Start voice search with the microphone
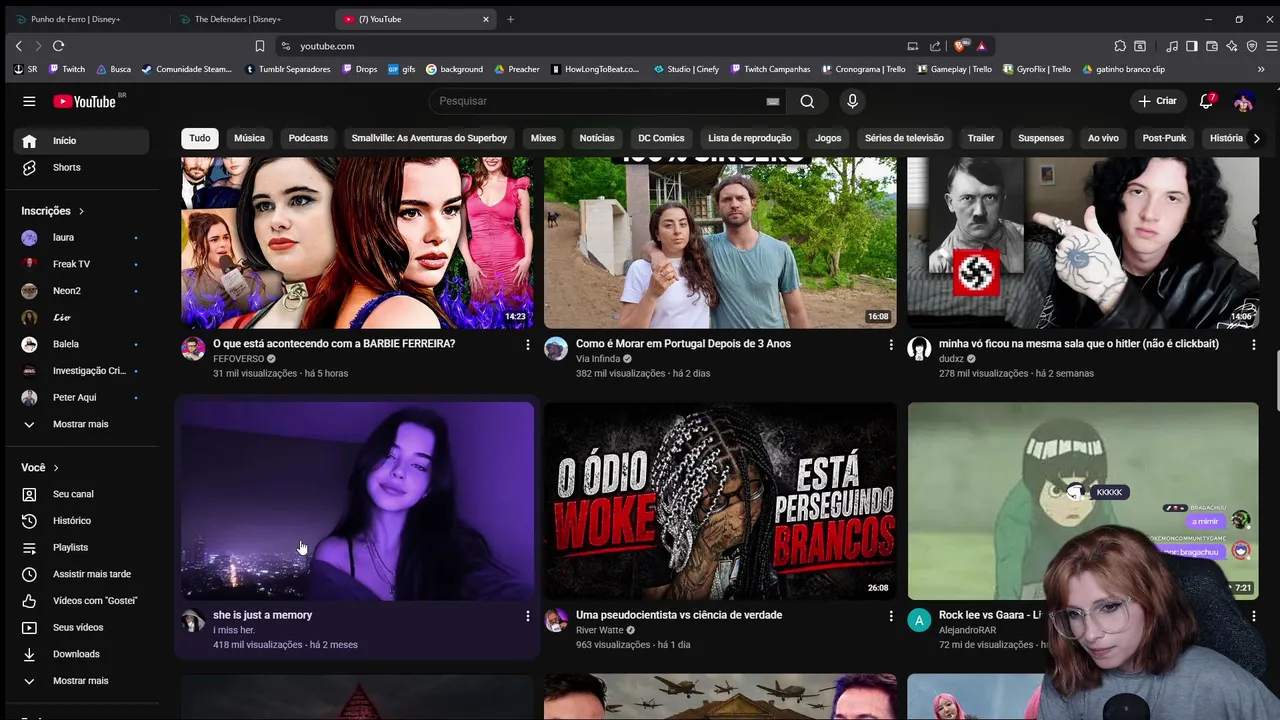 click(852, 101)
